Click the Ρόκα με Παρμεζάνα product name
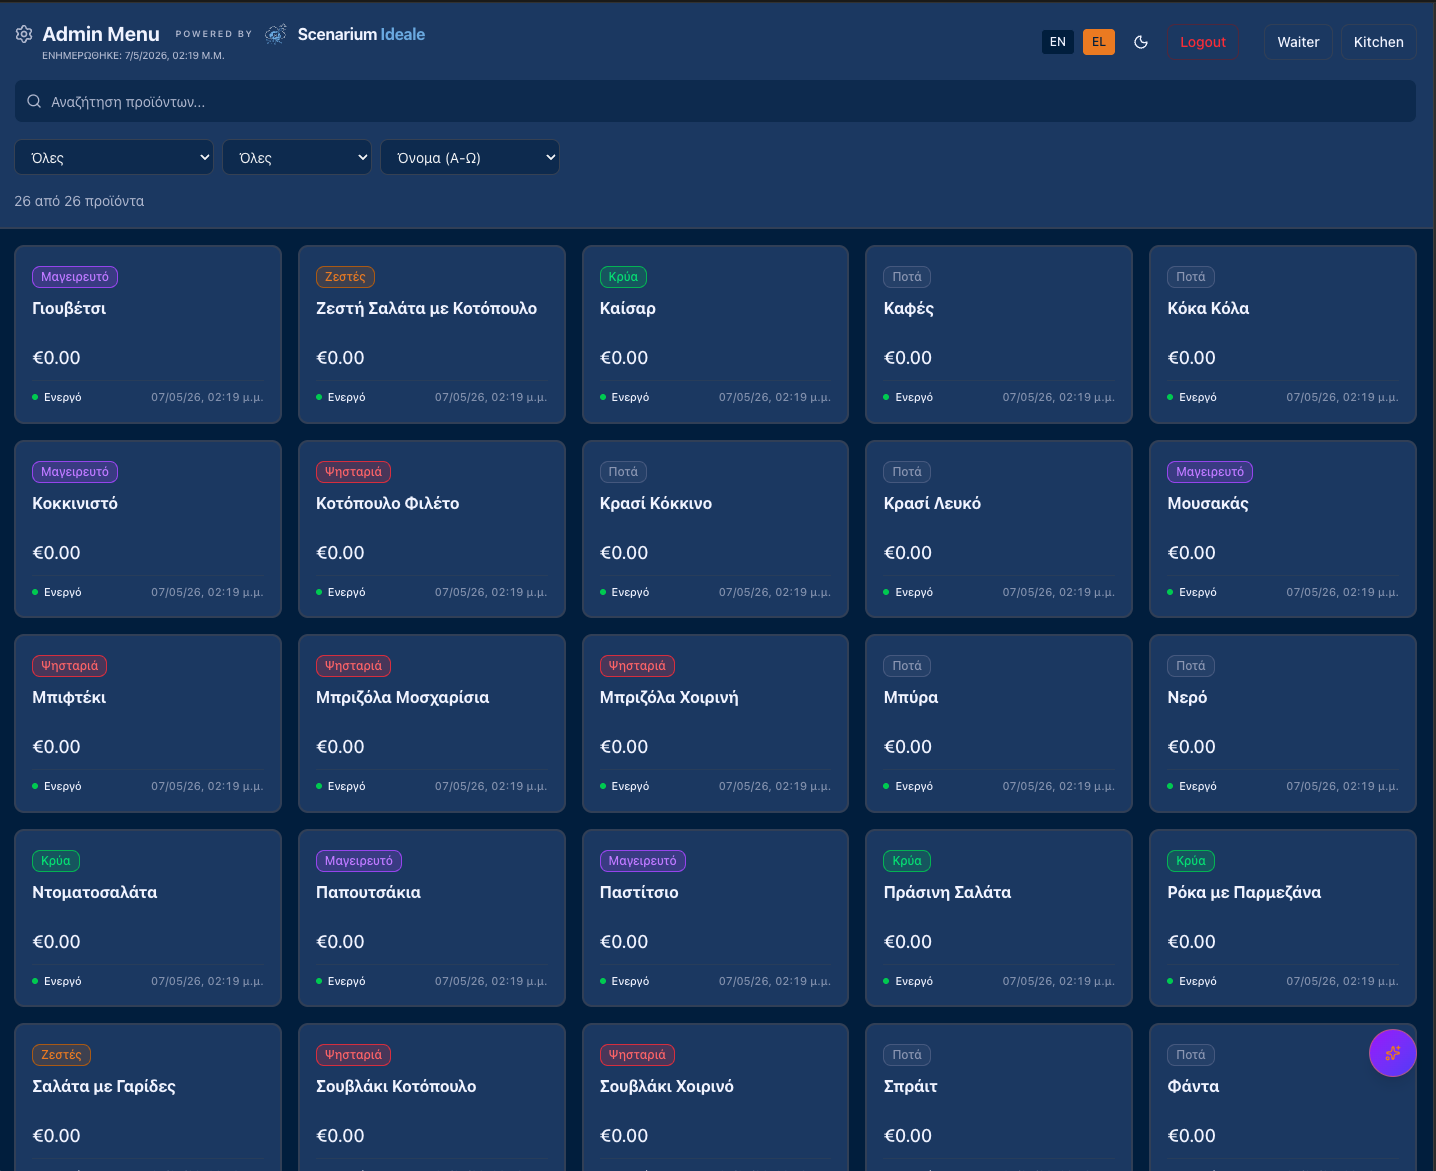The height and width of the screenshot is (1171, 1436). [x=1244, y=892]
